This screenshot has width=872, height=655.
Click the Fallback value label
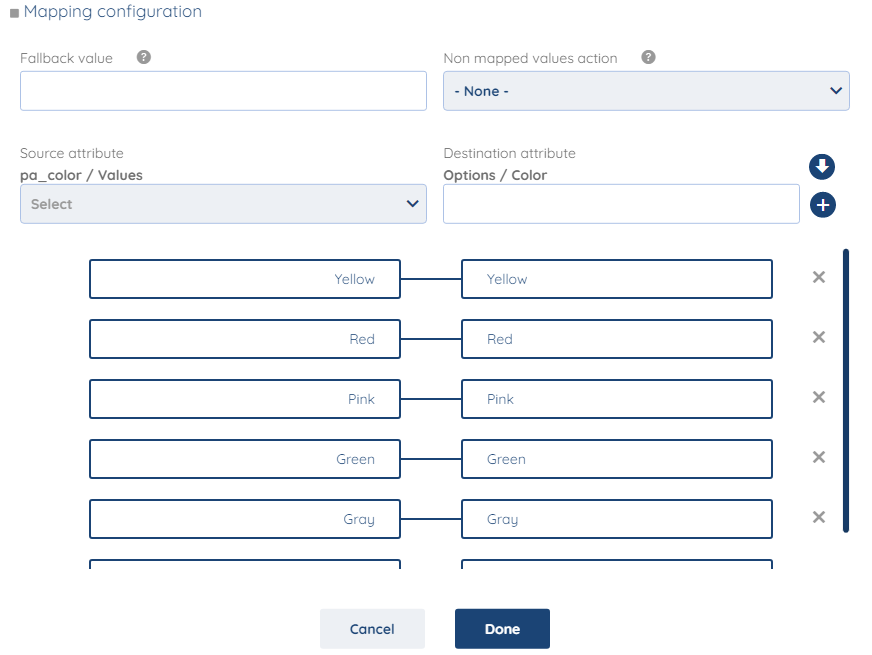coord(66,58)
